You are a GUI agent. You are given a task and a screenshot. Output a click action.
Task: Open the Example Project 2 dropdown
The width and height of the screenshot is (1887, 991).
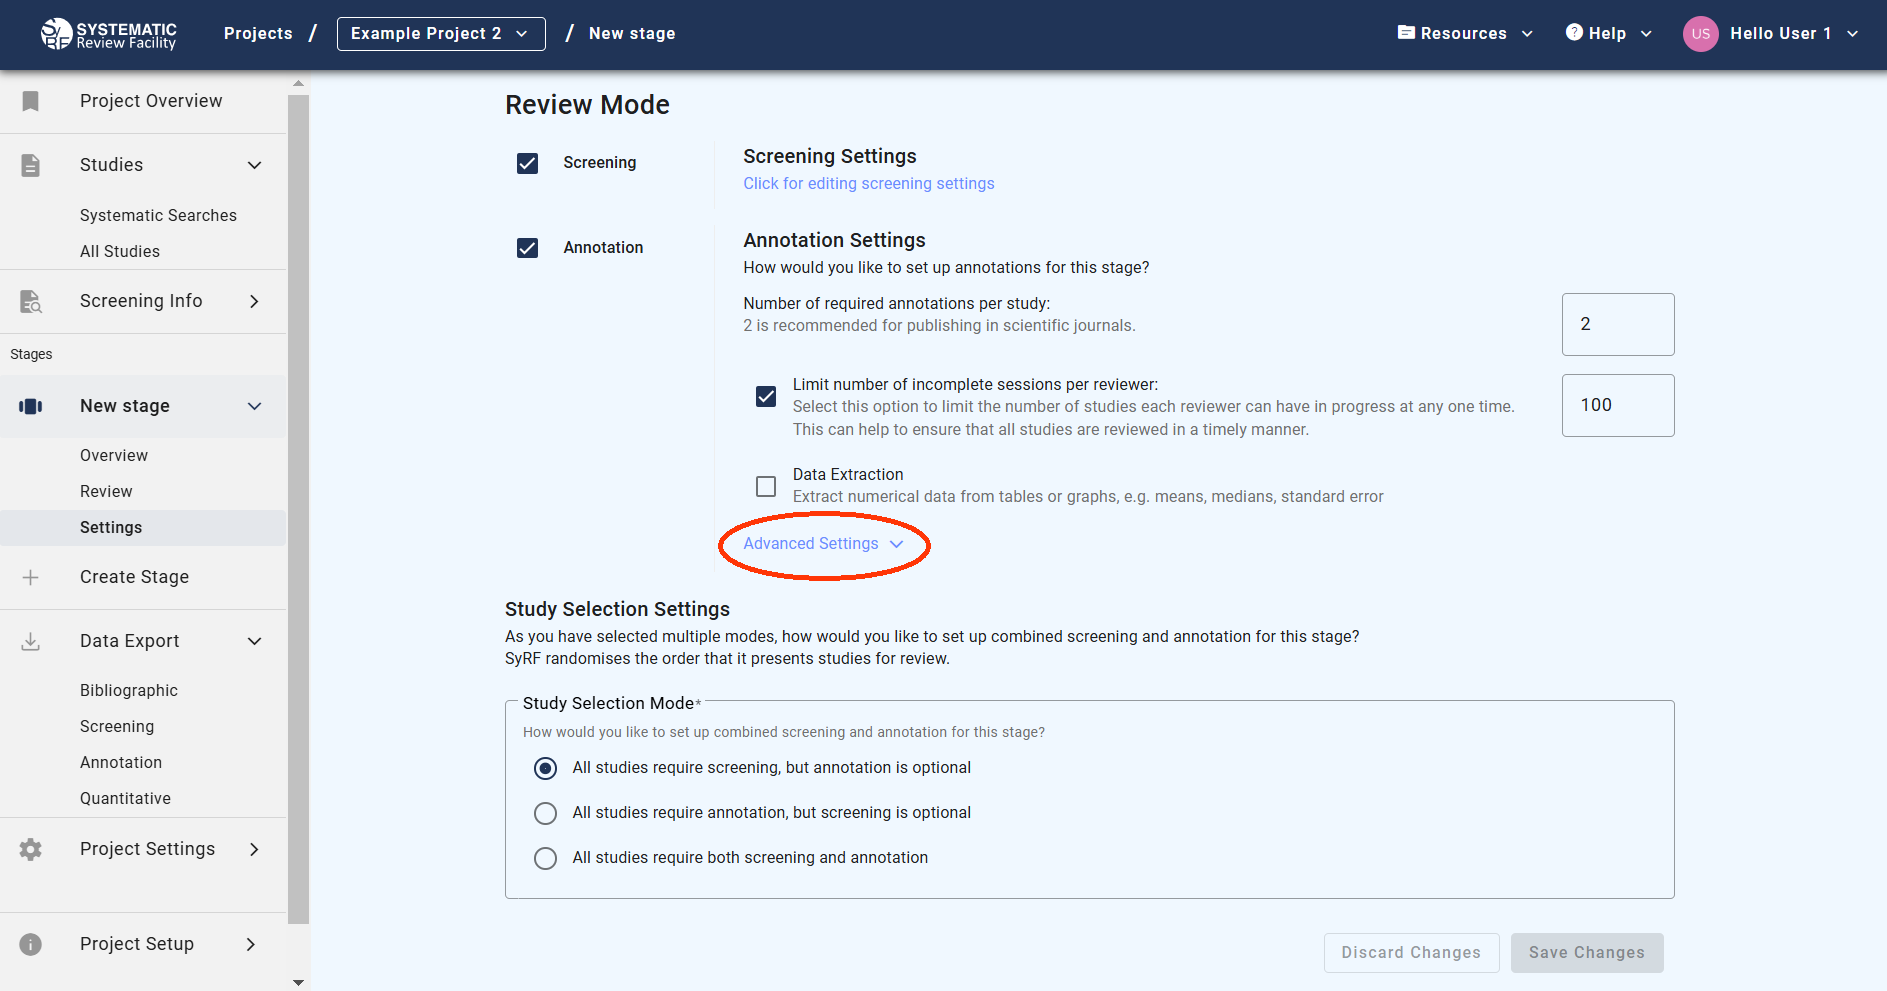pyautogui.click(x=440, y=33)
